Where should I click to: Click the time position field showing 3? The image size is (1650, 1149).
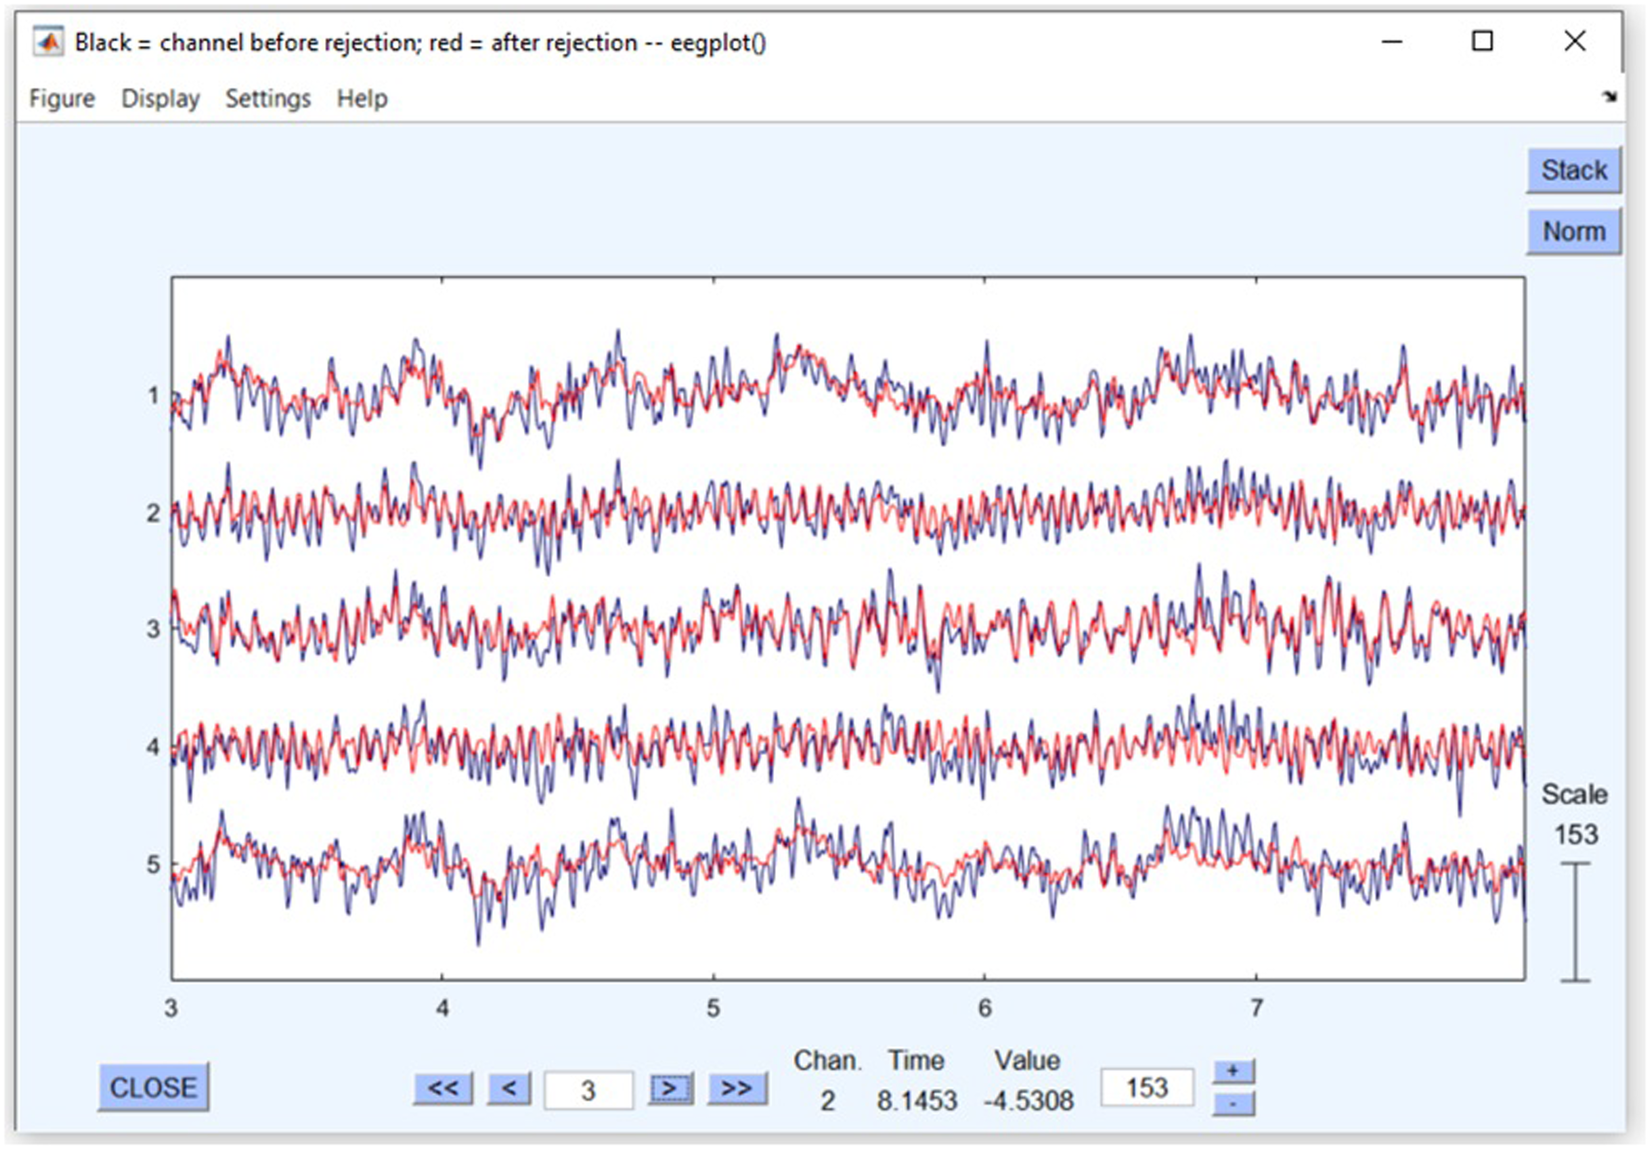click(588, 1089)
